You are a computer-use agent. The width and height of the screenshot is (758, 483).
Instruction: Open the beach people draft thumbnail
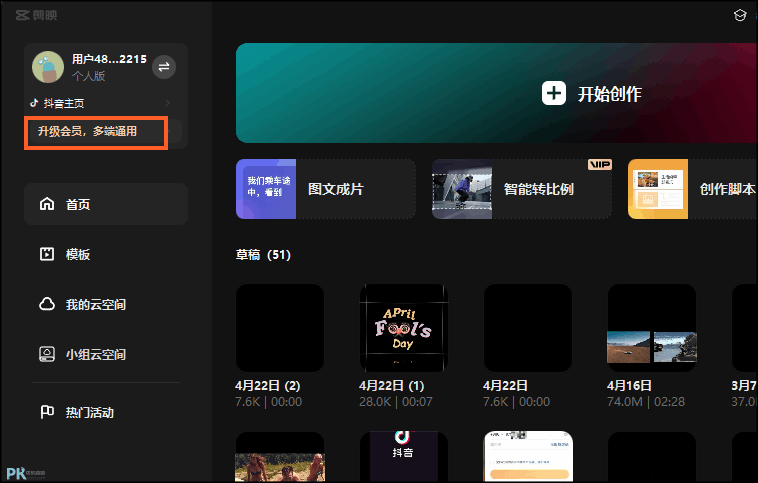[x=280, y=457]
